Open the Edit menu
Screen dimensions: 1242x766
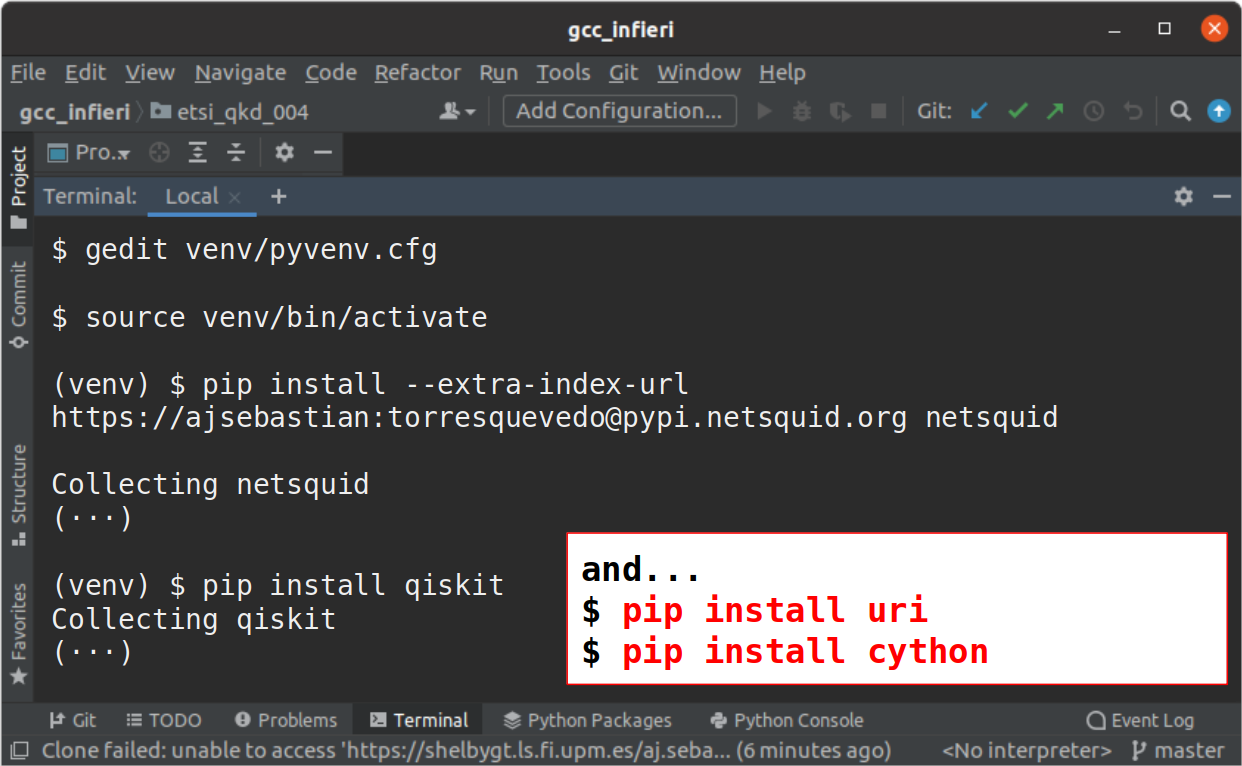pos(85,73)
